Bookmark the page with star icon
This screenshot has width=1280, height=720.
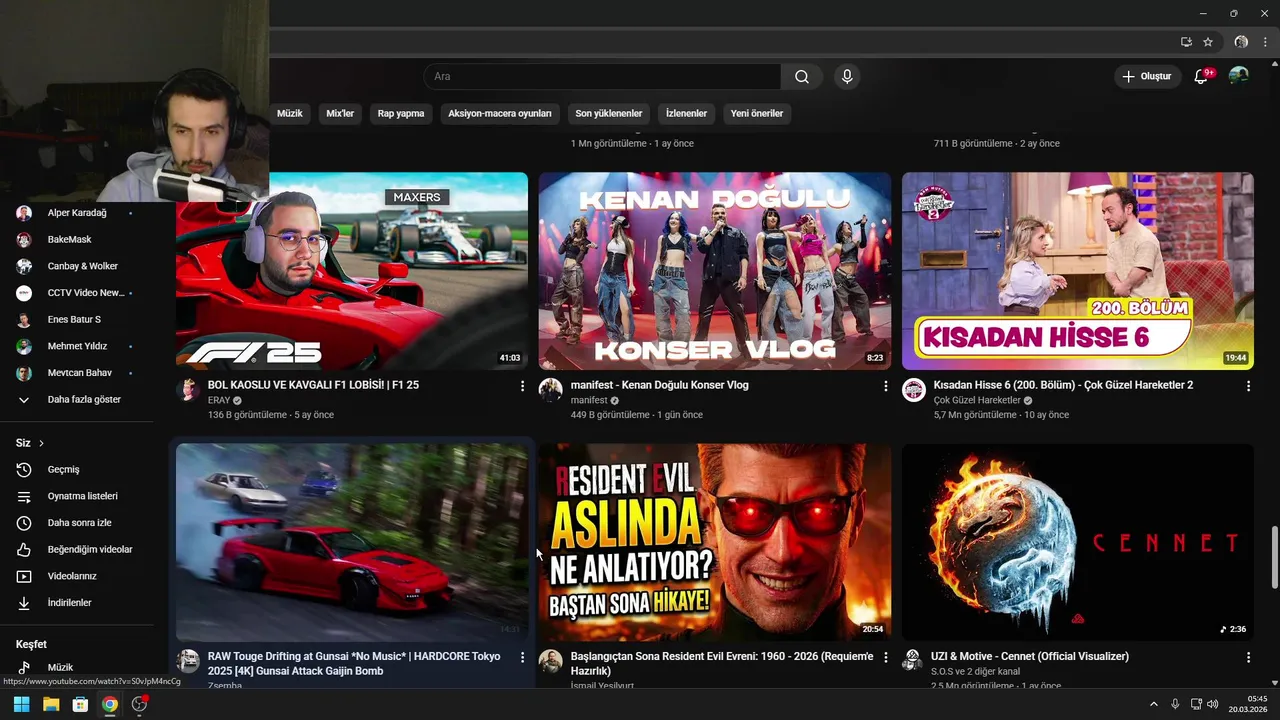click(1208, 42)
